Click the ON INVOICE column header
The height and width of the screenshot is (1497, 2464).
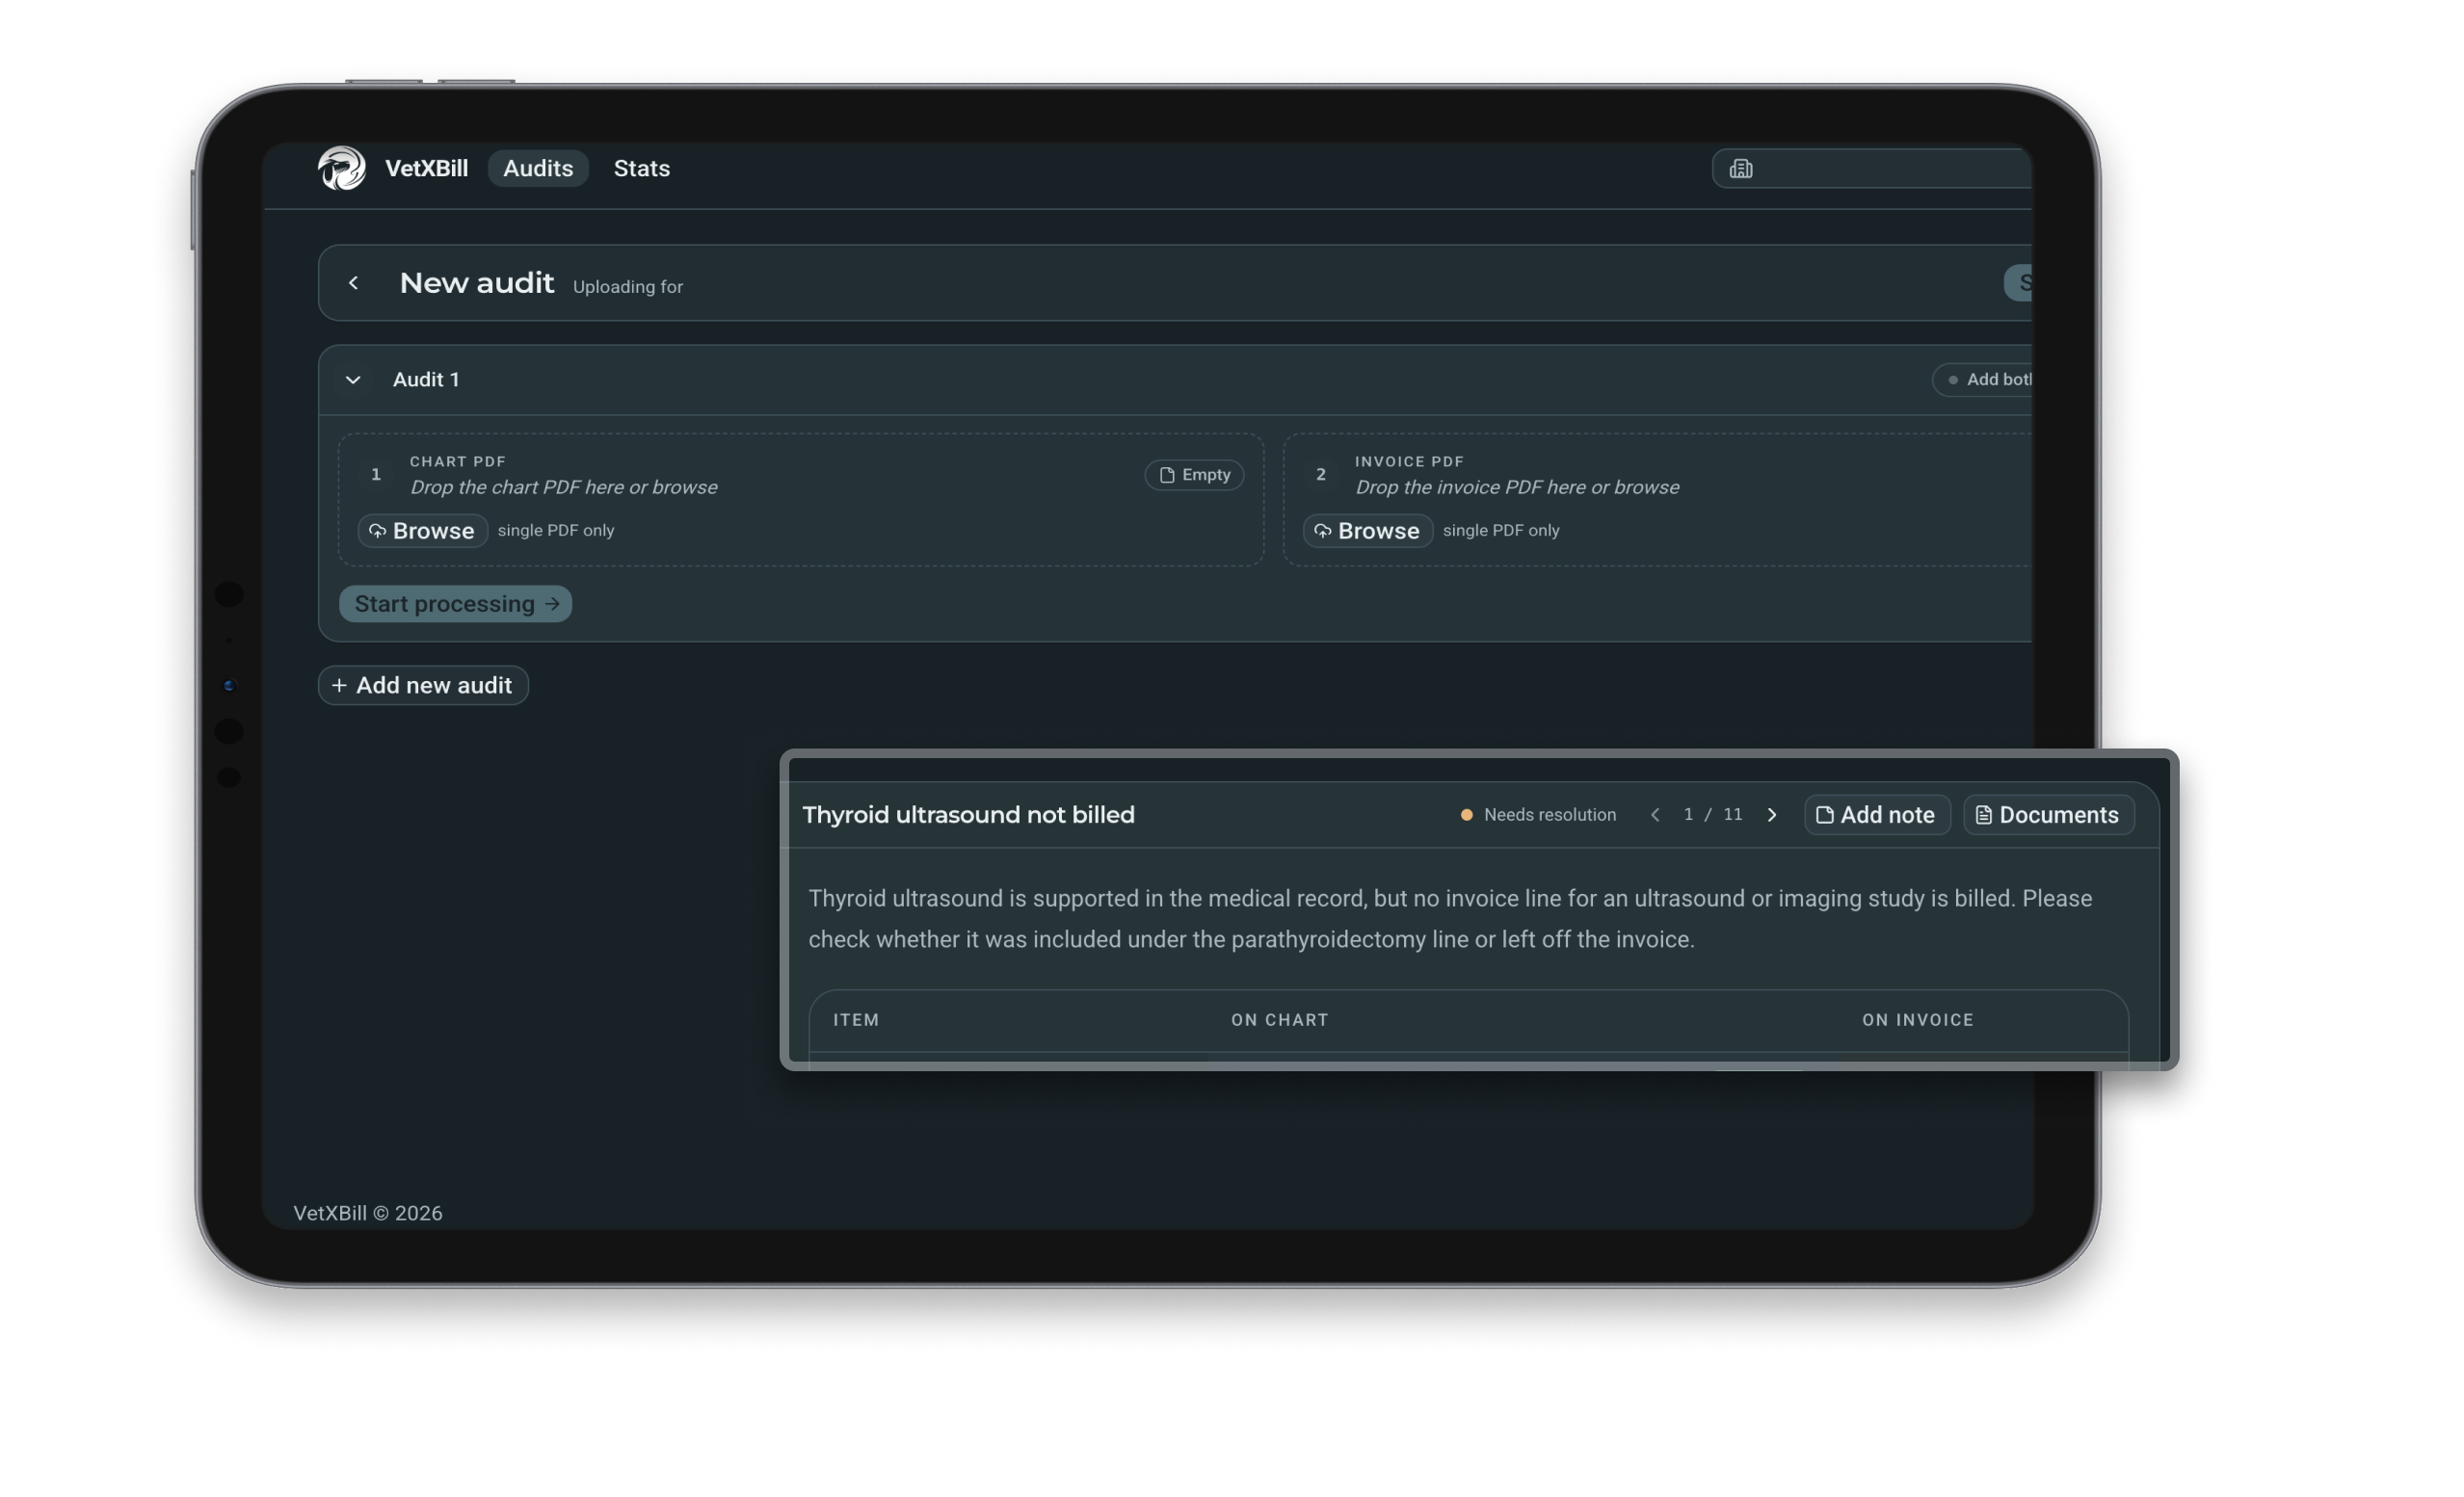coord(1917,1020)
